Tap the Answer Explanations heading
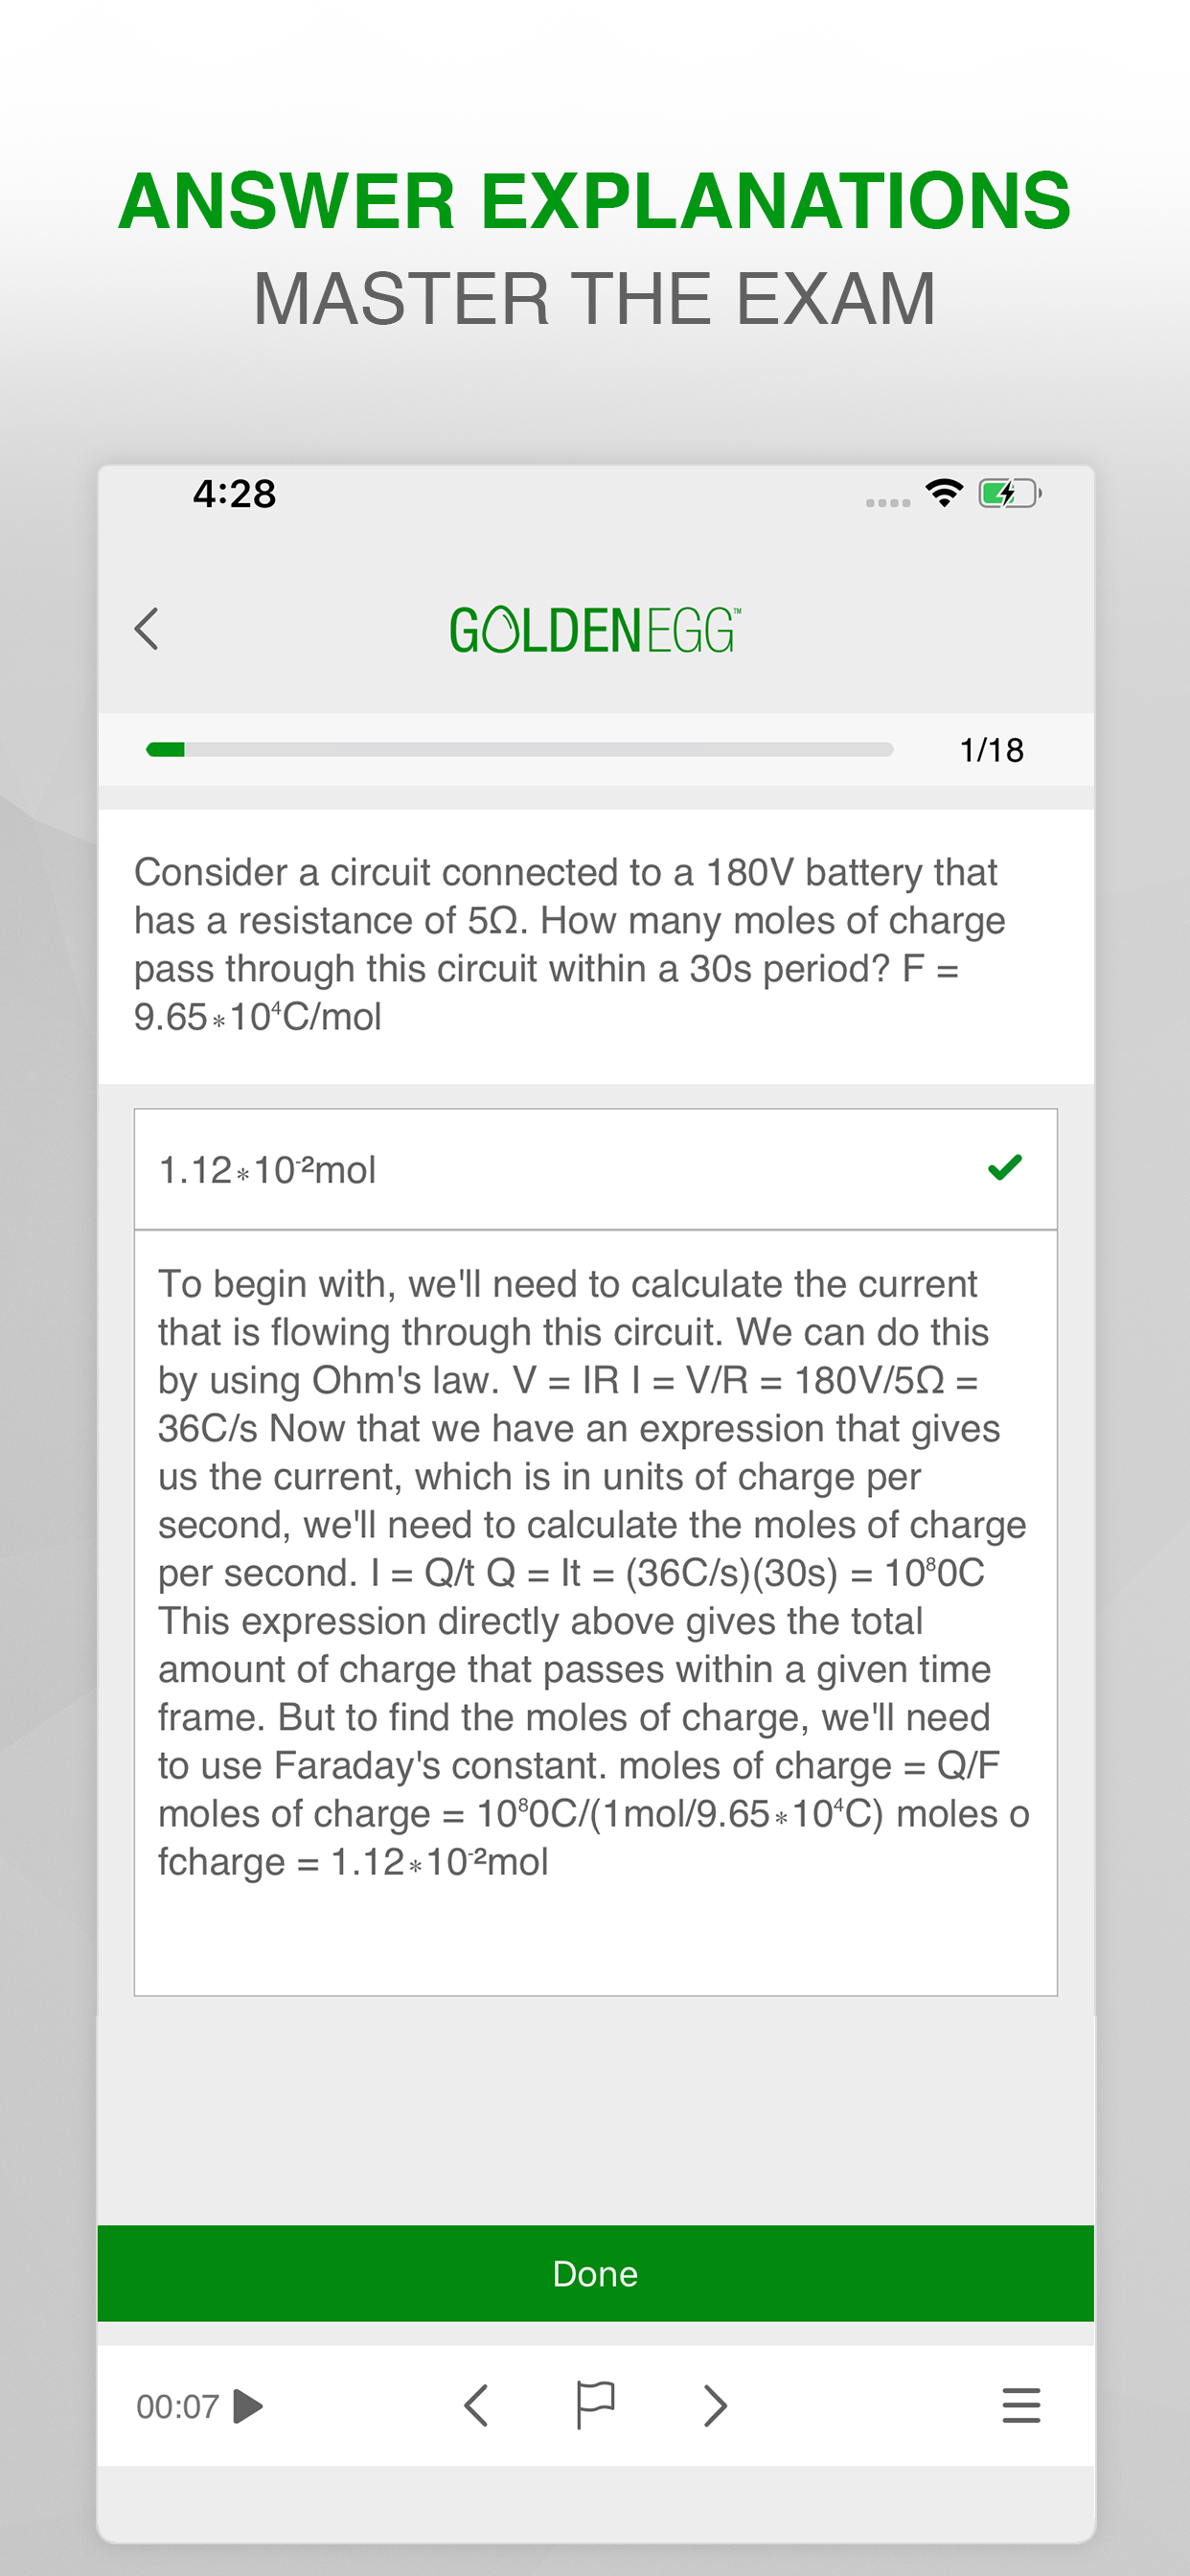 [x=595, y=201]
